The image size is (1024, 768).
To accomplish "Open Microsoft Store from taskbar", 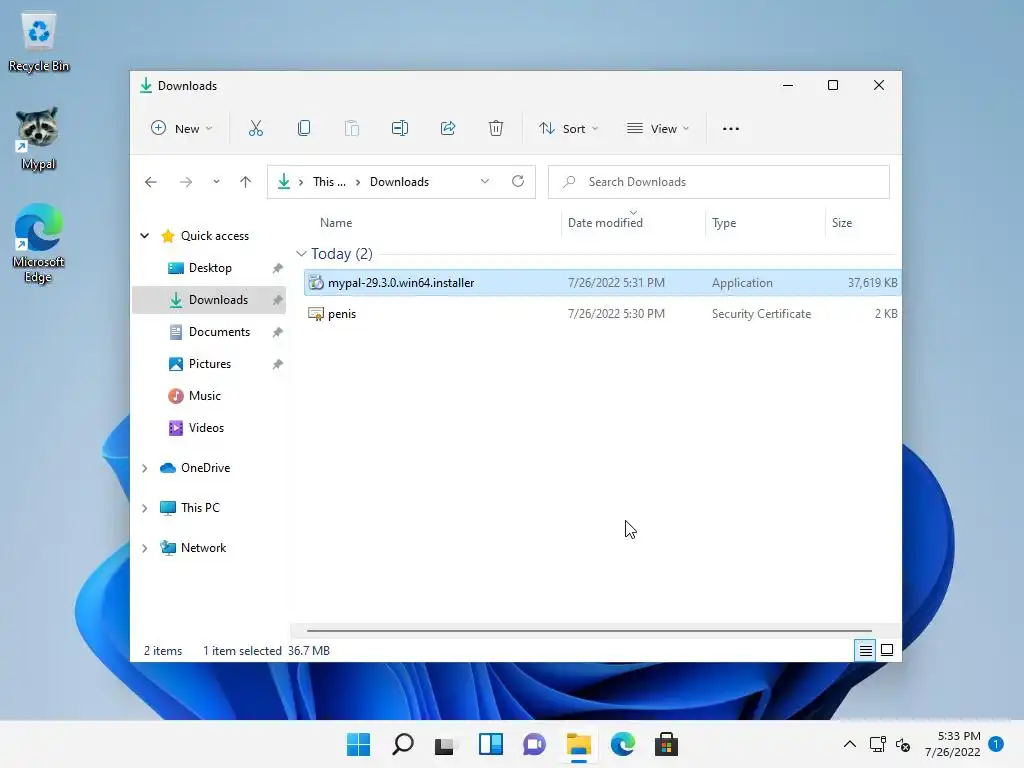I will [666, 744].
